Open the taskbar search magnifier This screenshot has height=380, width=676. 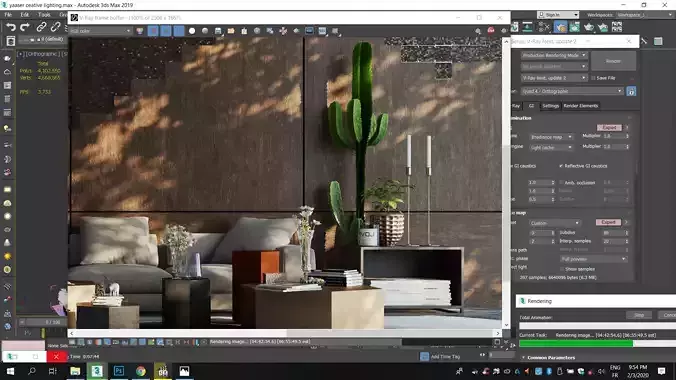click(31, 371)
